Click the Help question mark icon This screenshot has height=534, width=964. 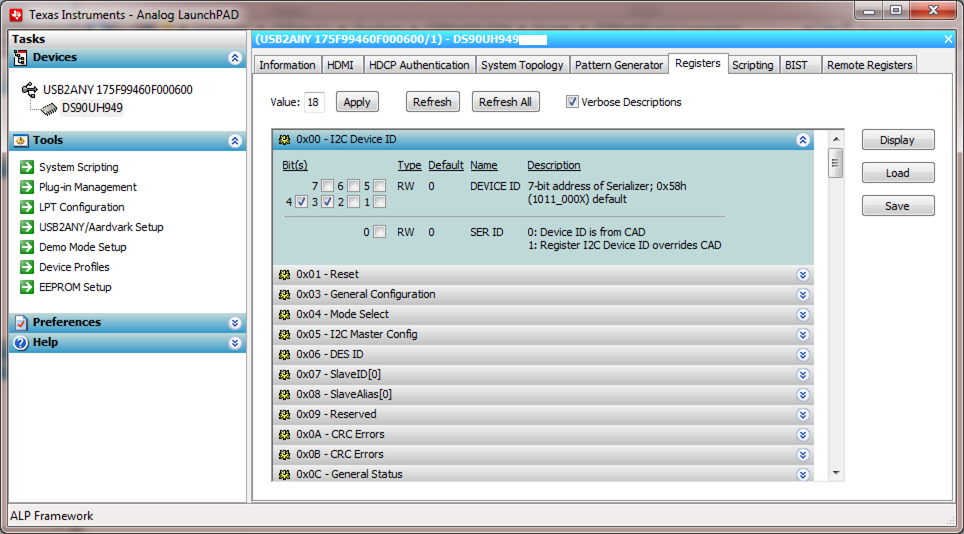click(x=21, y=343)
